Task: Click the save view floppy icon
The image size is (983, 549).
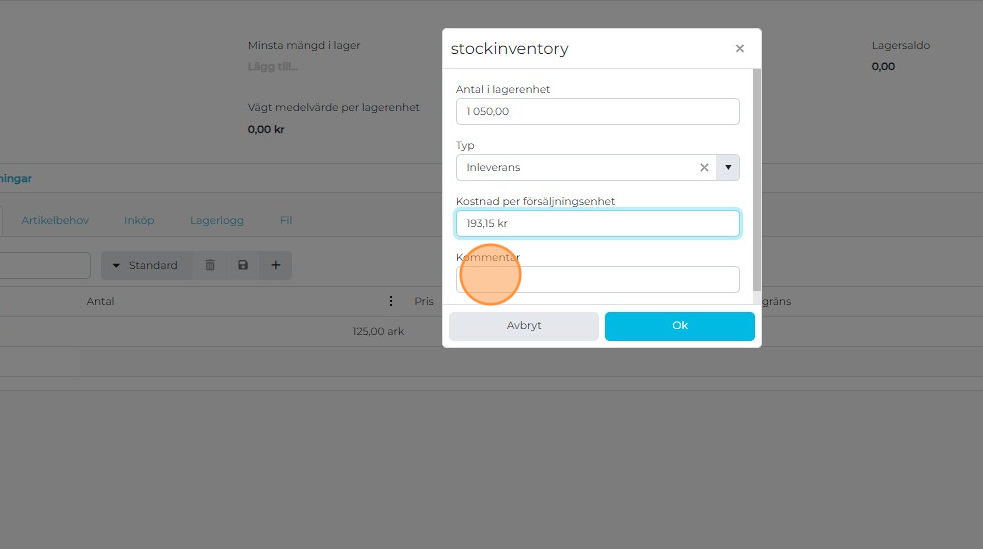Action: click(x=243, y=265)
